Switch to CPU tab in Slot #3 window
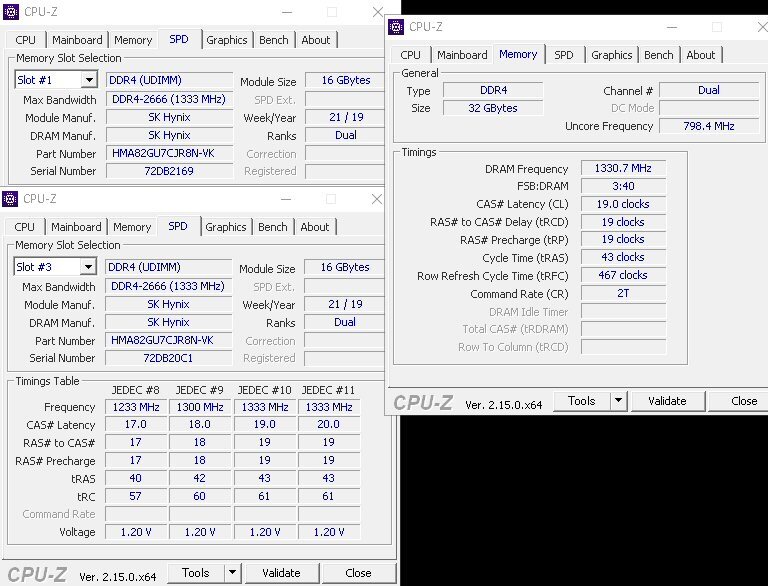 point(24,227)
